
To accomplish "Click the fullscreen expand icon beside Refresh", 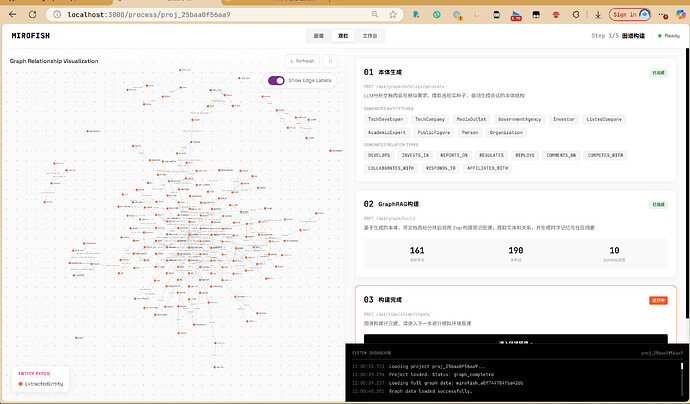I will coord(330,61).
